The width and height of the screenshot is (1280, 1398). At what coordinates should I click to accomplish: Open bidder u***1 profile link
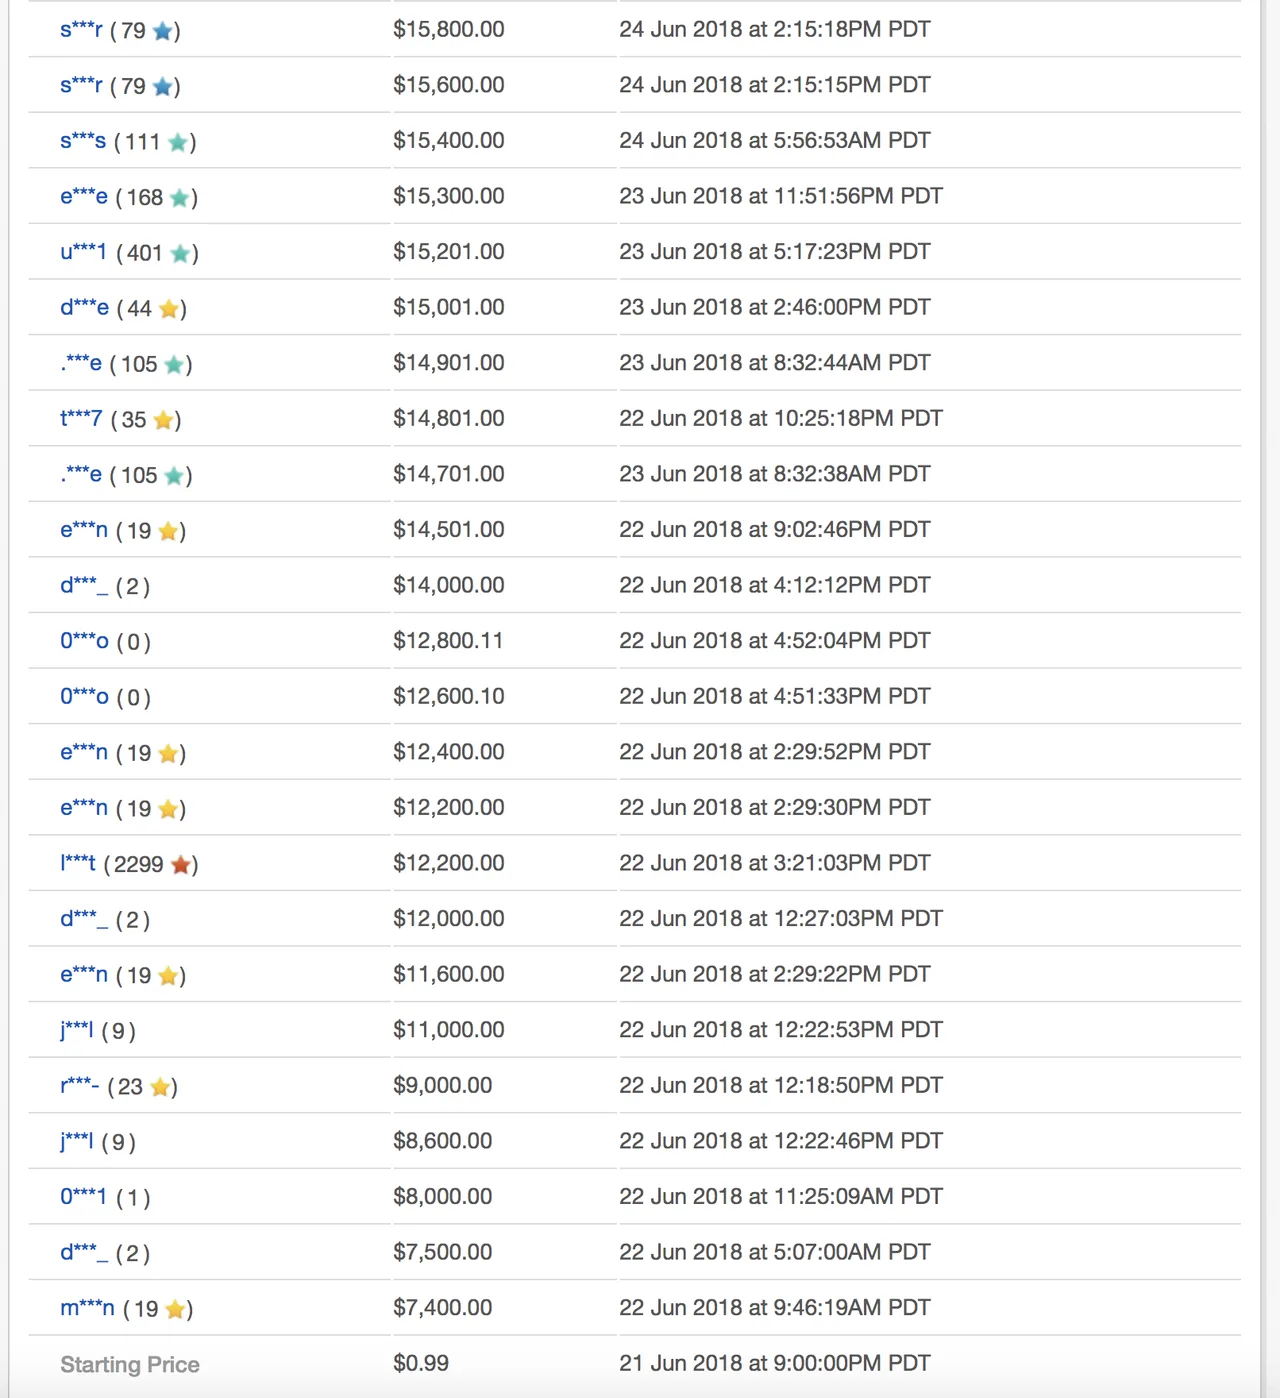[83, 252]
